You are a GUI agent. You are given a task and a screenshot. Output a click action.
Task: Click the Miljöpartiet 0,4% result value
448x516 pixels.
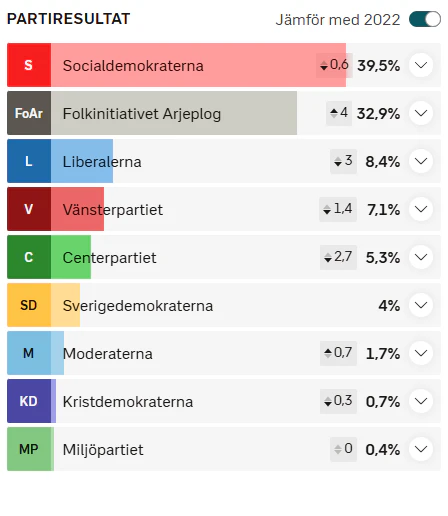click(383, 450)
